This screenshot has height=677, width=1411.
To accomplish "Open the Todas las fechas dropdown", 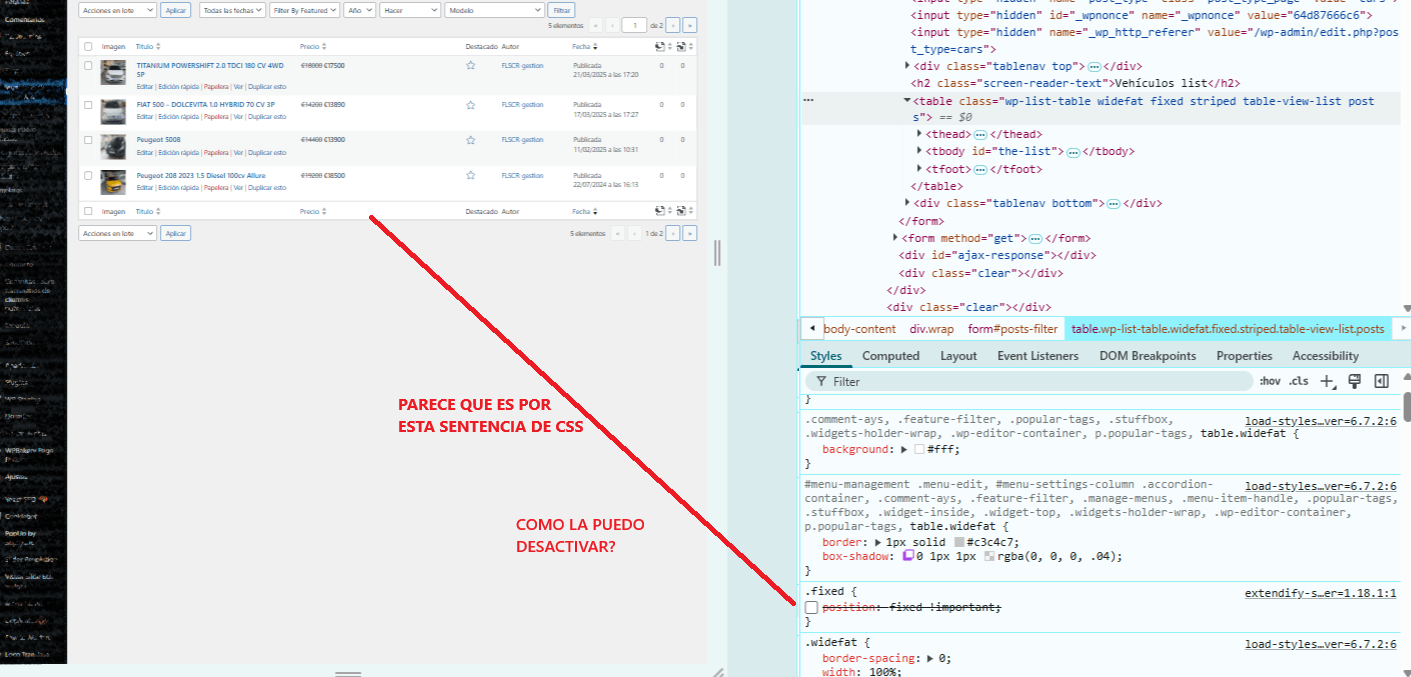I will click(232, 9).
